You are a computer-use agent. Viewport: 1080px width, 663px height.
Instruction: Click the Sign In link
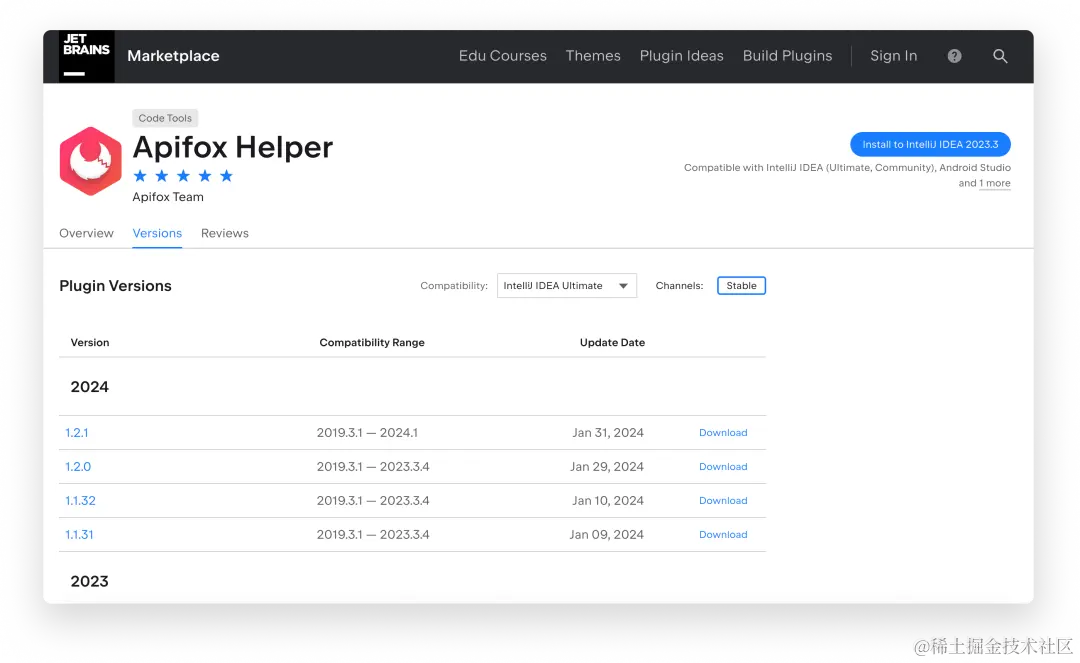click(893, 56)
